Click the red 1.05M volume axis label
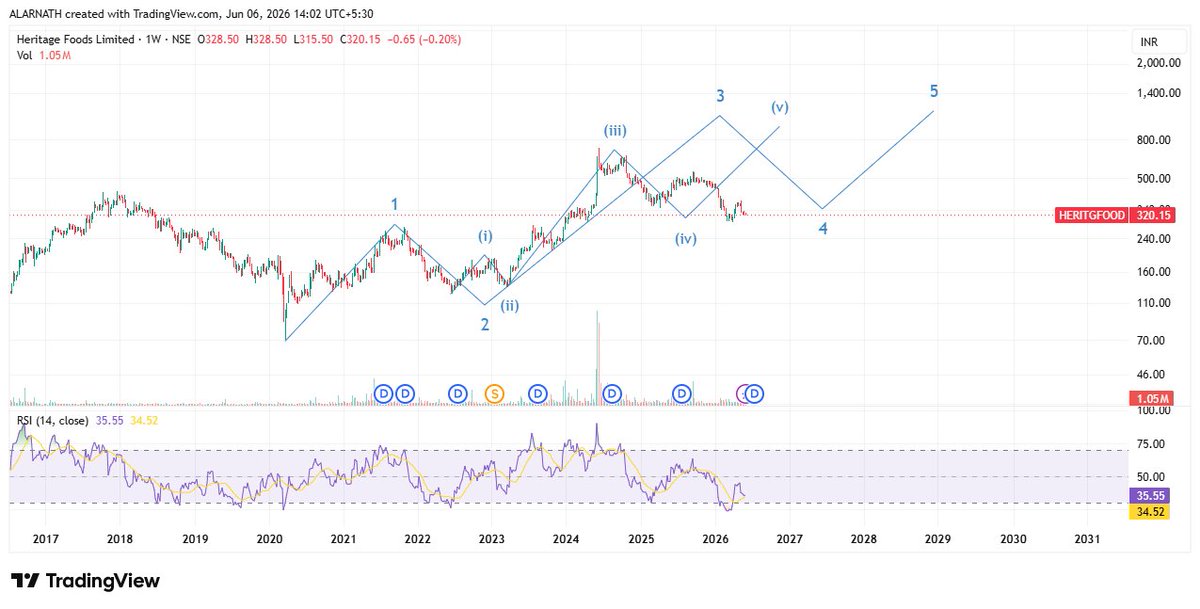Image resolution: width=1200 pixels, height=609 pixels. 1153,398
